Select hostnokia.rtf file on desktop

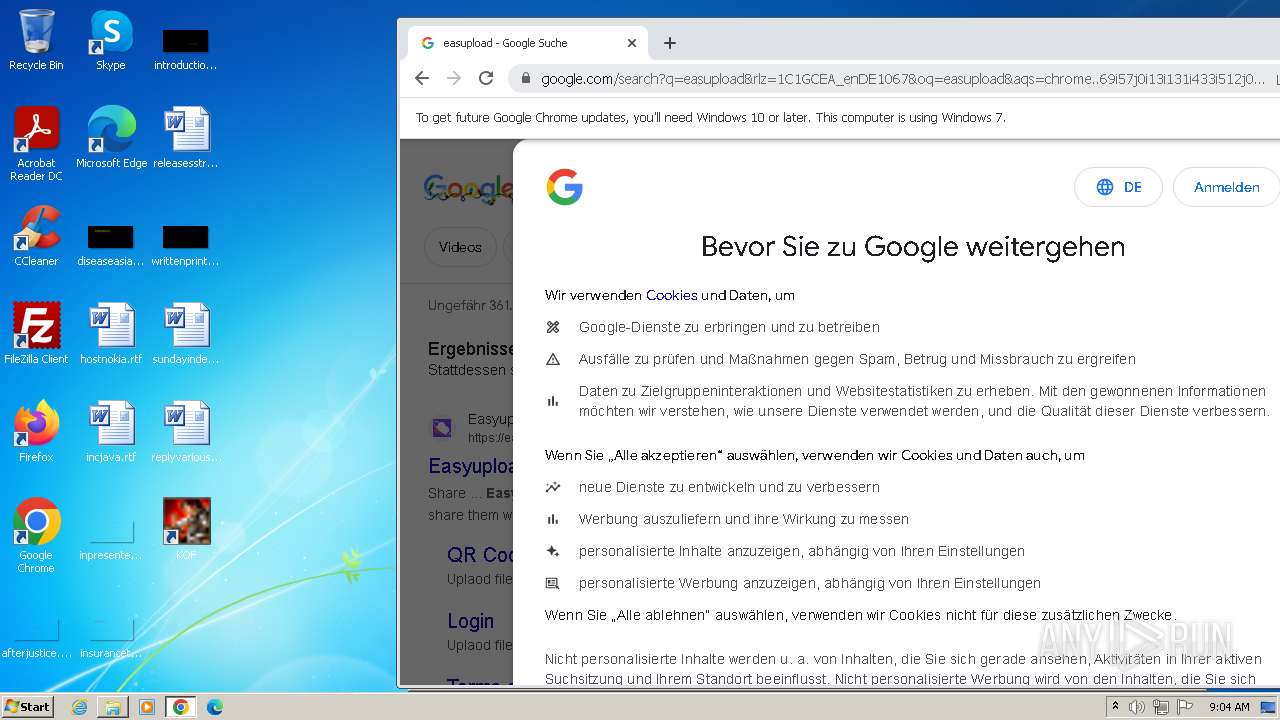[111, 334]
